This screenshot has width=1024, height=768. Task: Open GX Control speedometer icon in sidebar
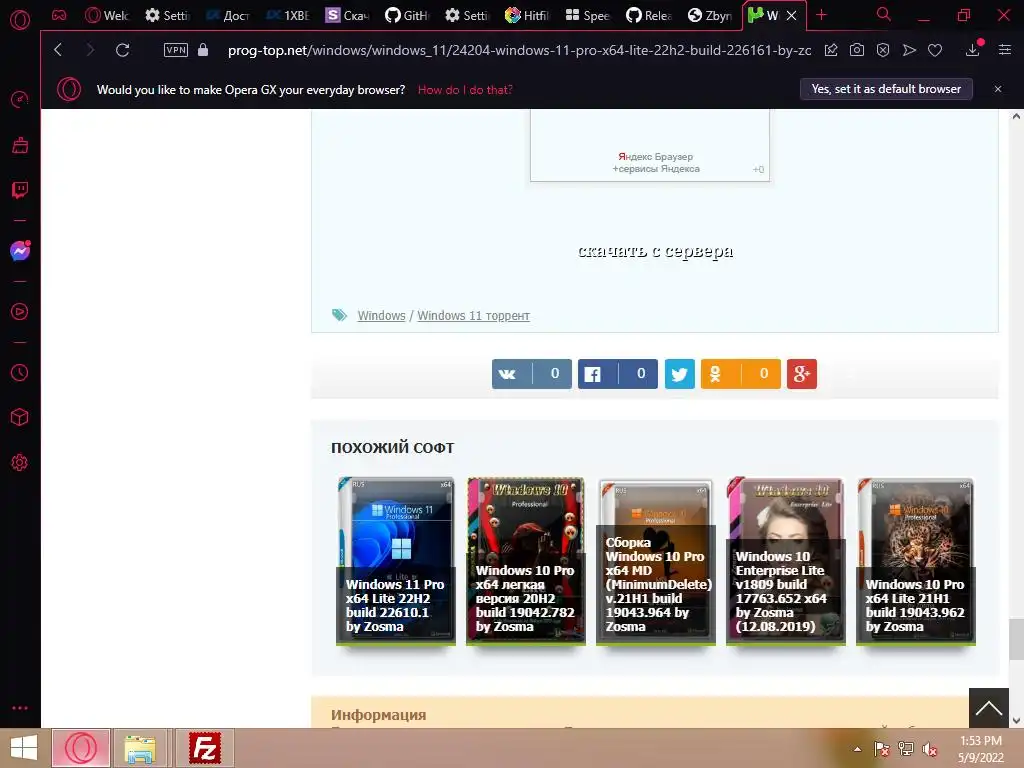pyautogui.click(x=20, y=99)
